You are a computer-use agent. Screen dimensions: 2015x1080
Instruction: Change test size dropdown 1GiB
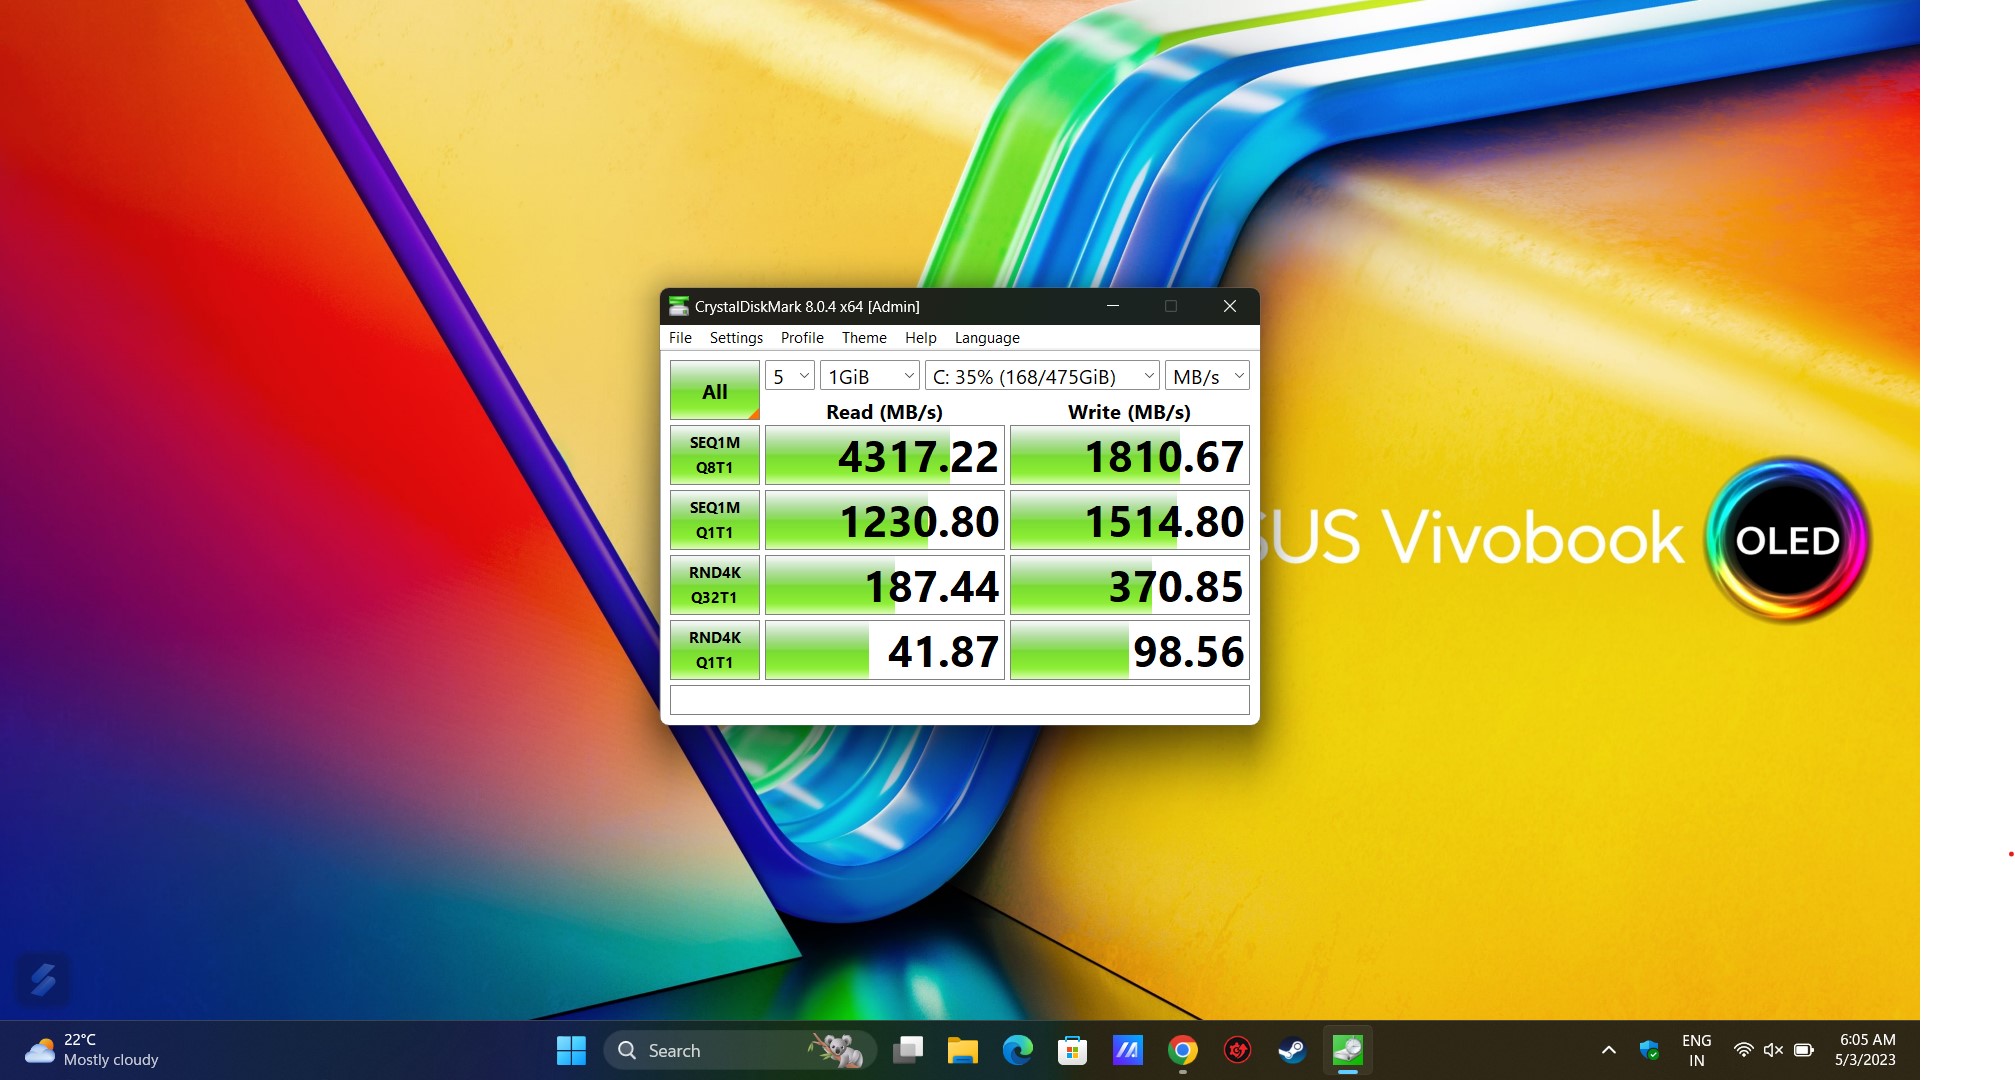(x=870, y=376)
